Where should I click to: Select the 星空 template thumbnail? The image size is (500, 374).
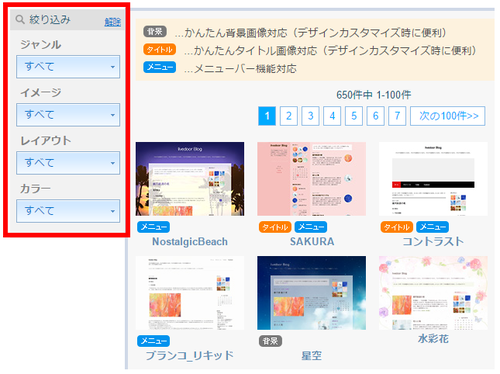[x=312, y=293]
